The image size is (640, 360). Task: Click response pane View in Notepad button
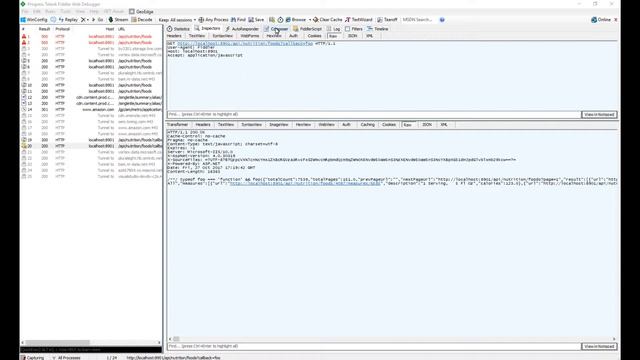pyautogui.click(x=599, y=347)
